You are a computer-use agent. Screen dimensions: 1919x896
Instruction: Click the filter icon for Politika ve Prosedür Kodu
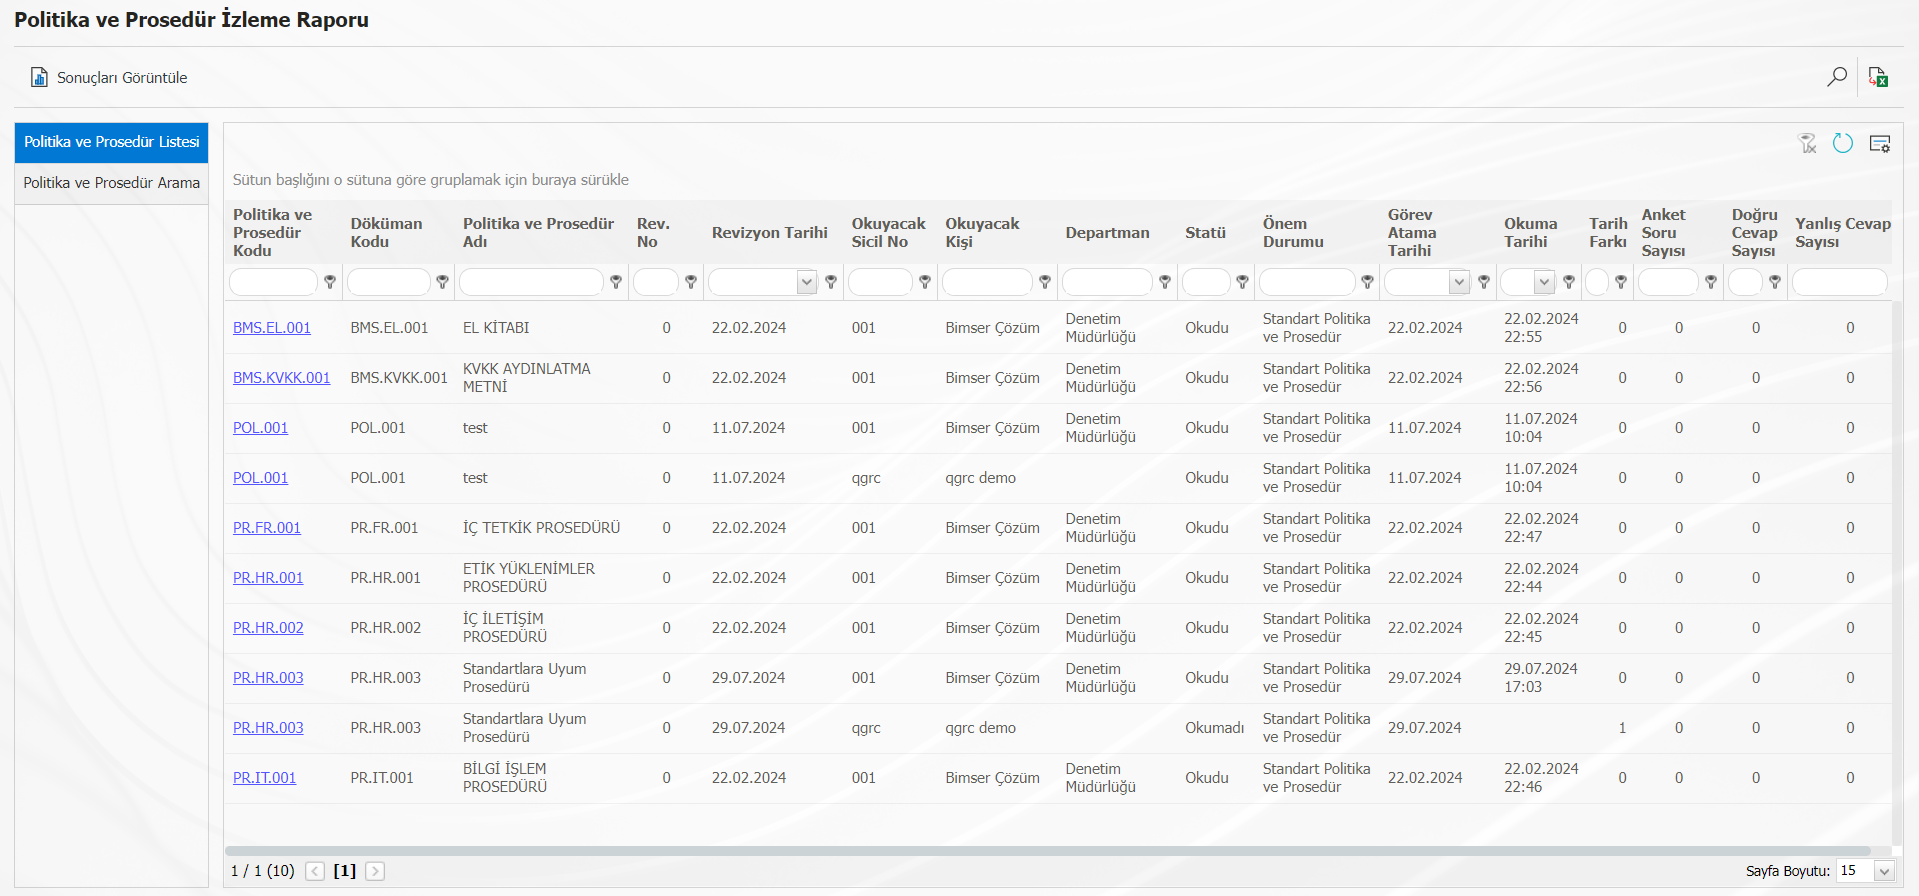pyautogui.click(x=330, y=282)
